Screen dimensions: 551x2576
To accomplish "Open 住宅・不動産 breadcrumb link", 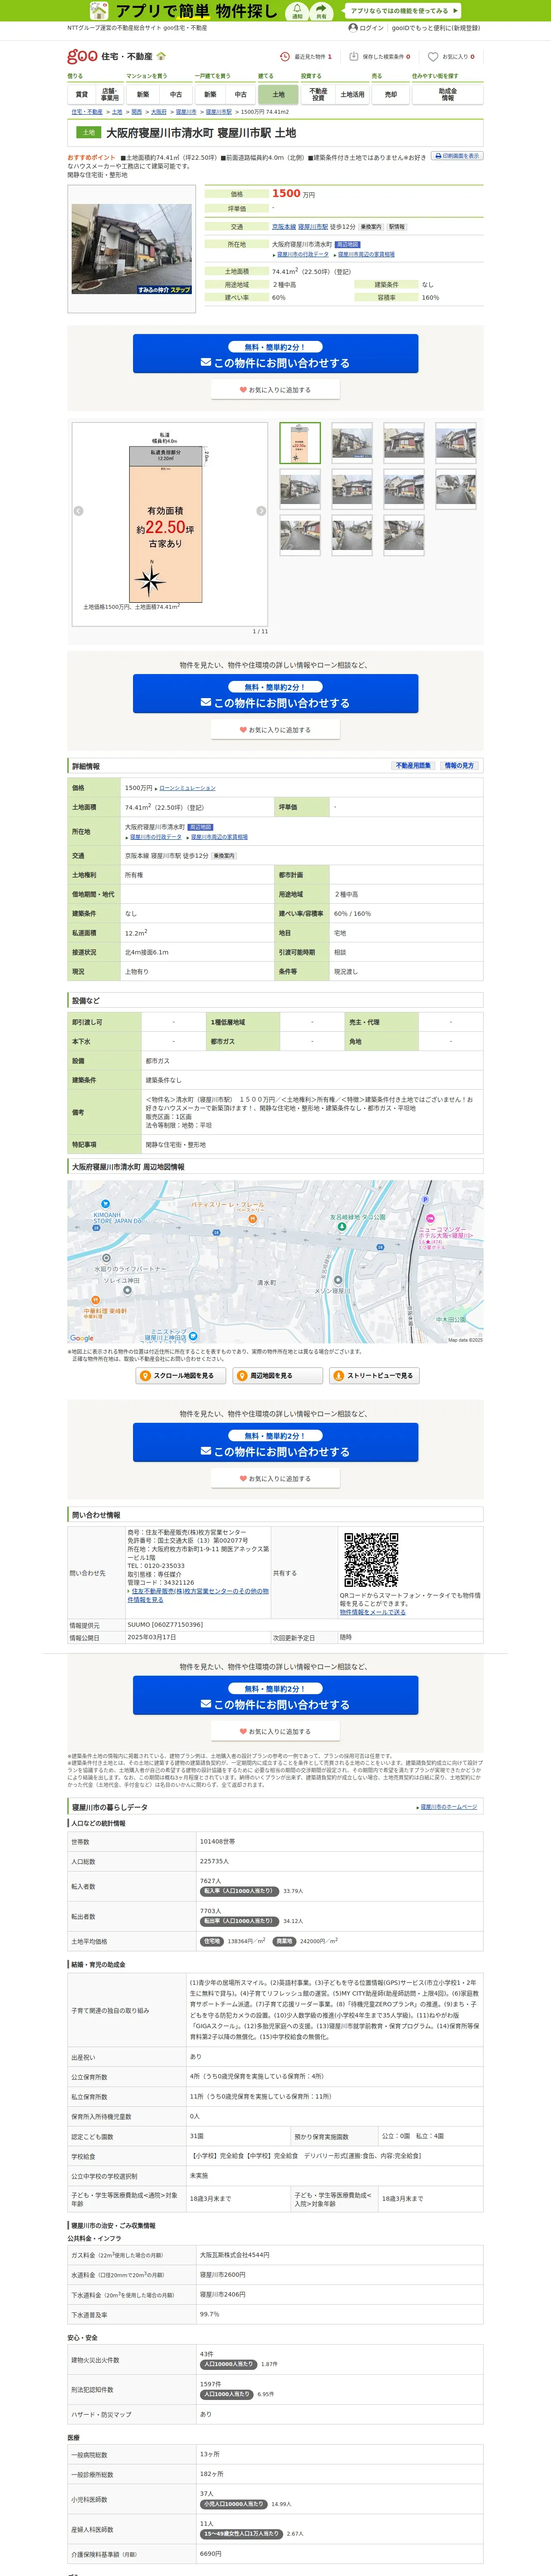I will [87, 112].
